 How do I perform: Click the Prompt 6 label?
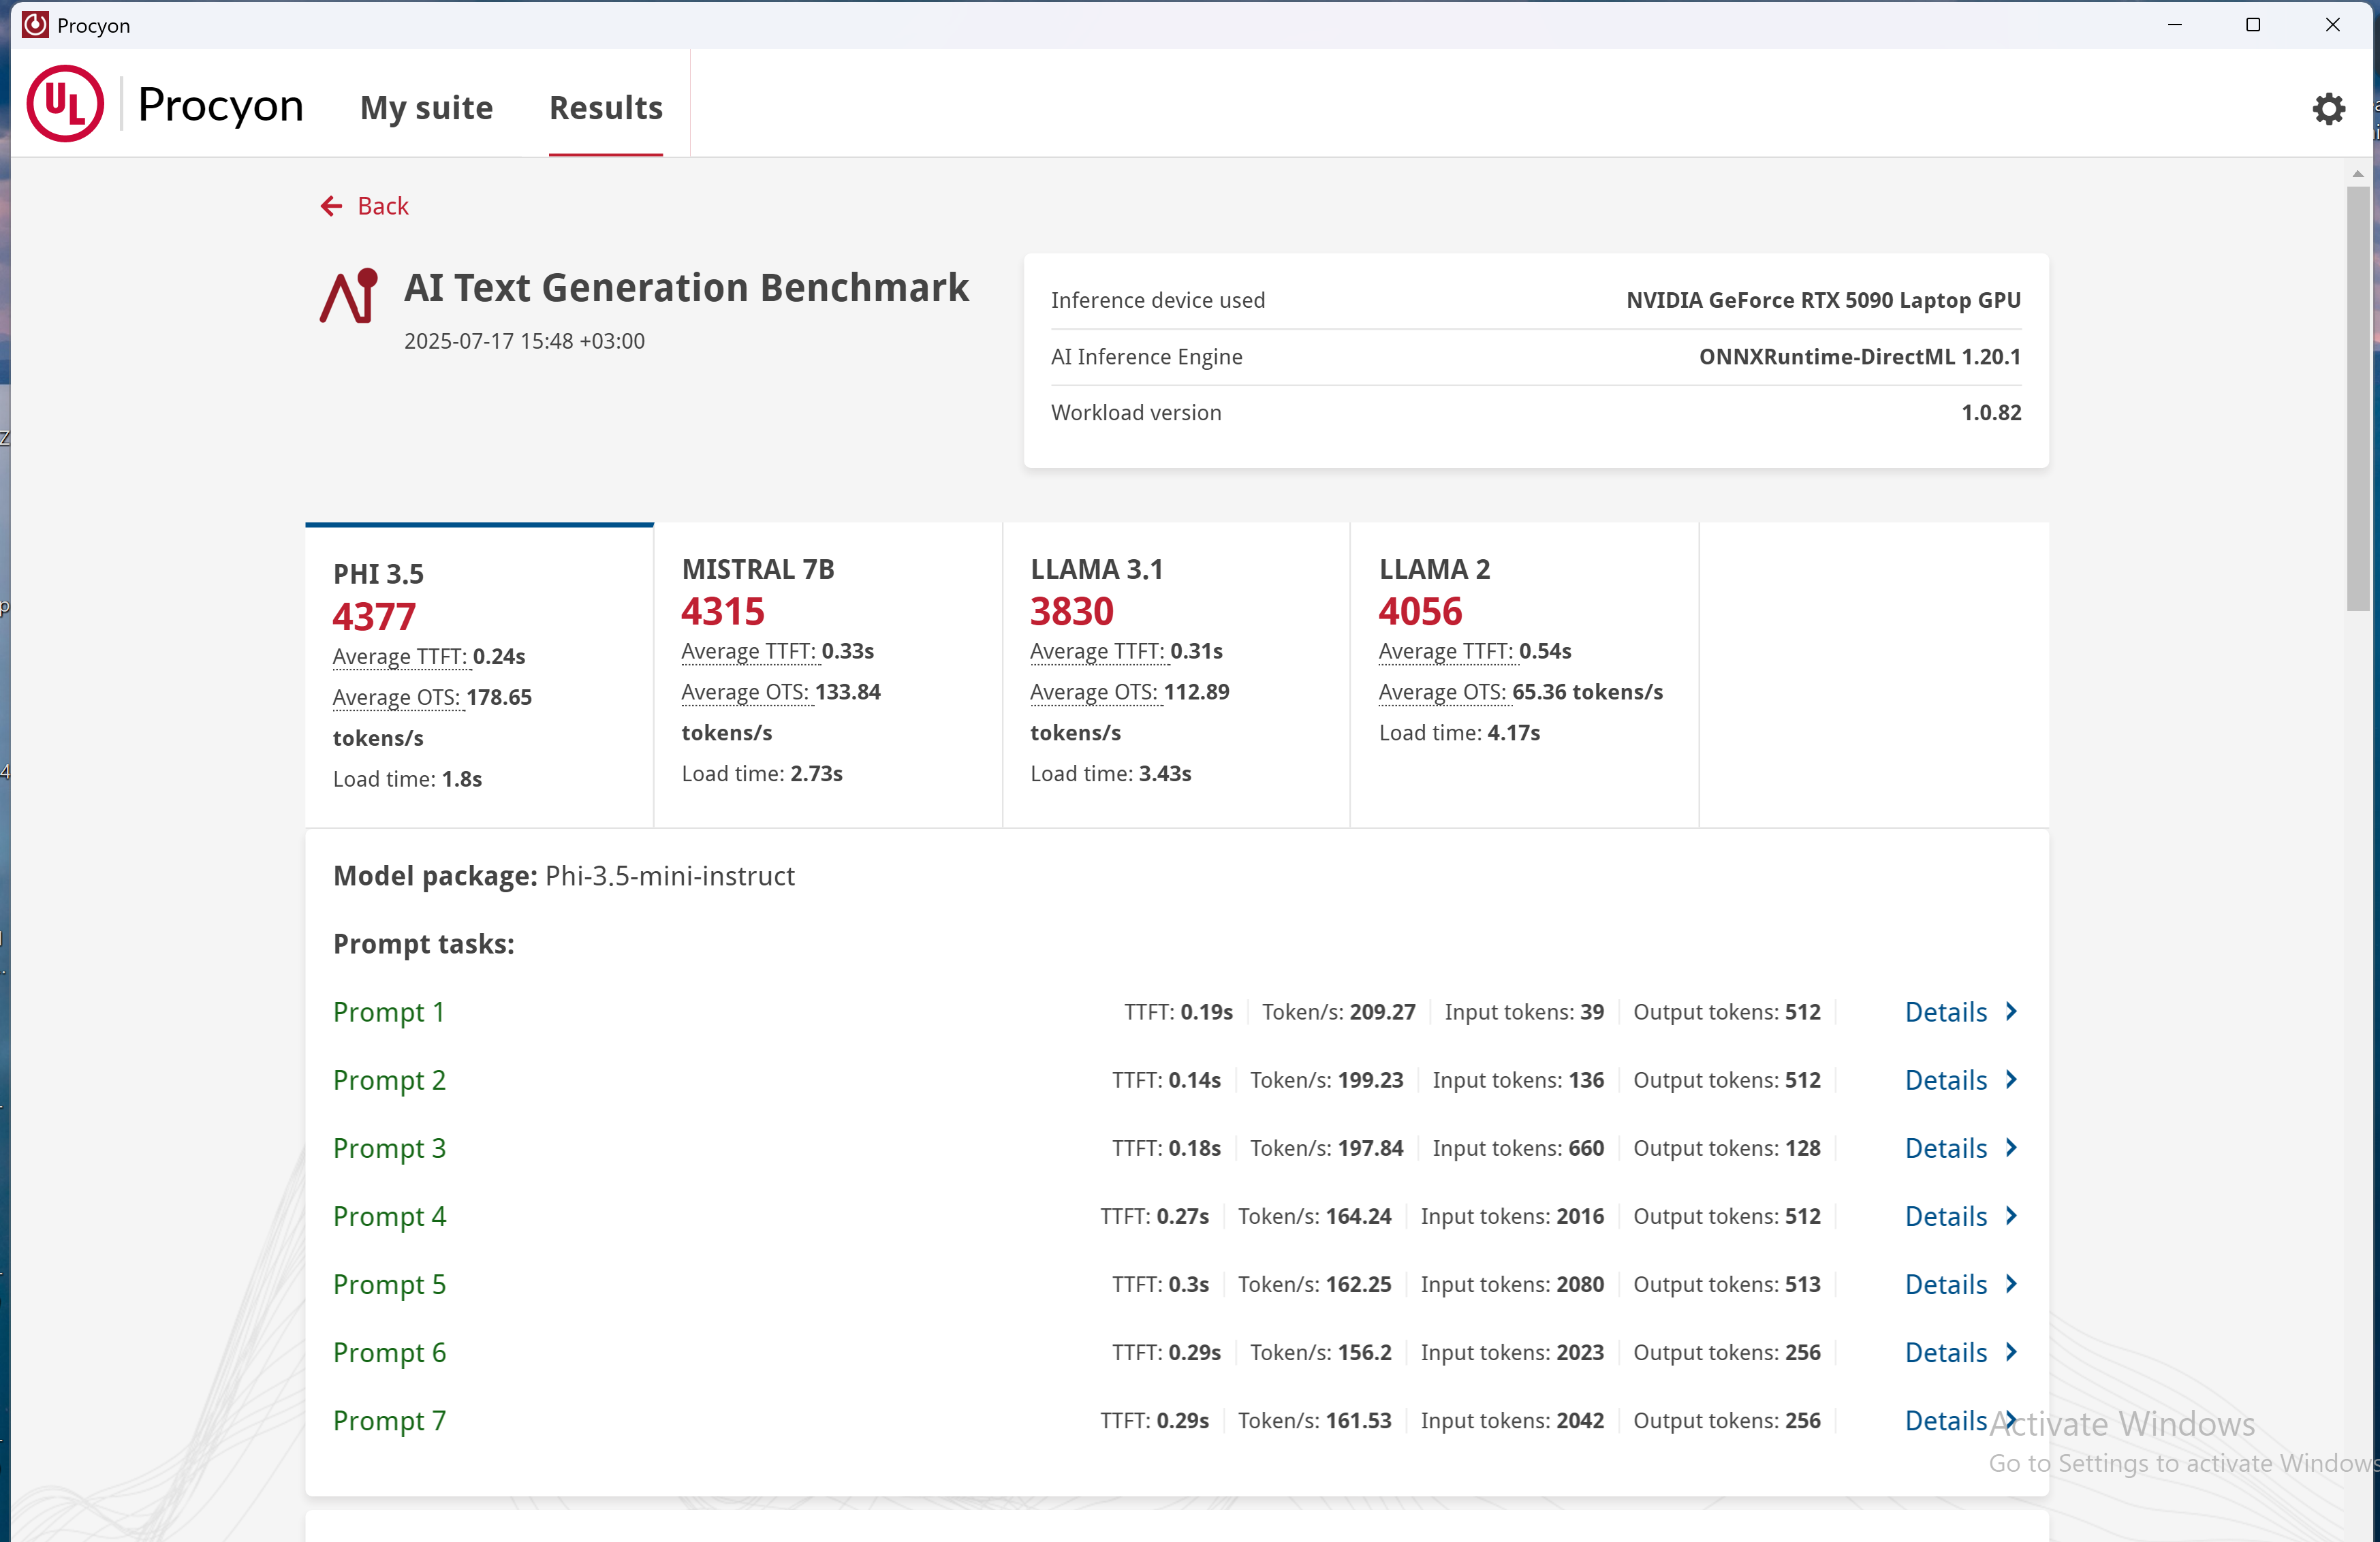pyautogui.click(x=389, y=1352)
